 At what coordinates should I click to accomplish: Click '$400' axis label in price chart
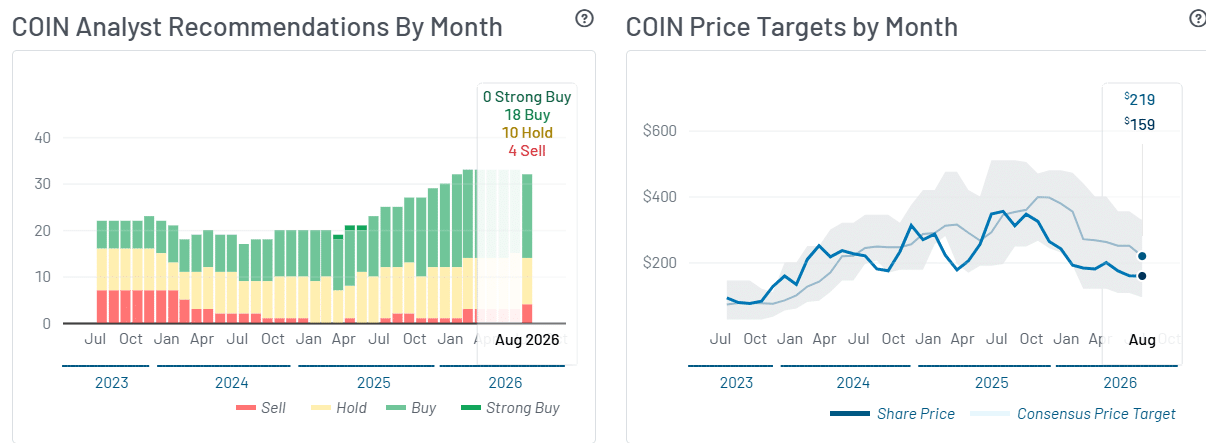click(659, 197)
